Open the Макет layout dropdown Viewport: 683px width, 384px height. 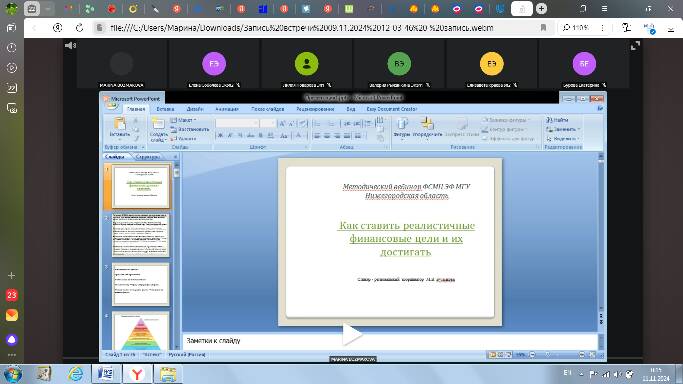click(x=183, y=120)
